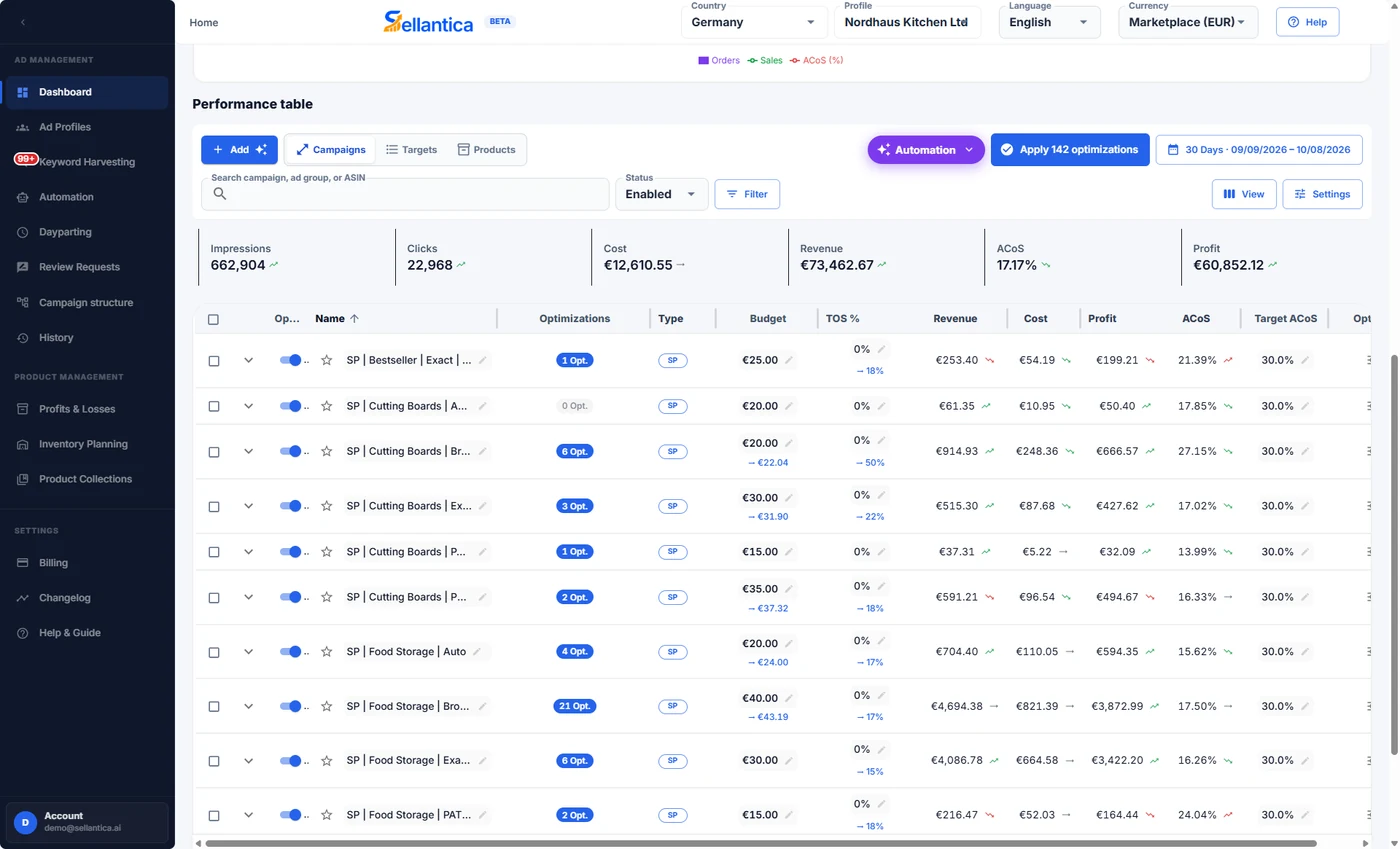Open the Country dropdown showing Germany
This screenshot has height=849, width=1400.
pos(754,22)
